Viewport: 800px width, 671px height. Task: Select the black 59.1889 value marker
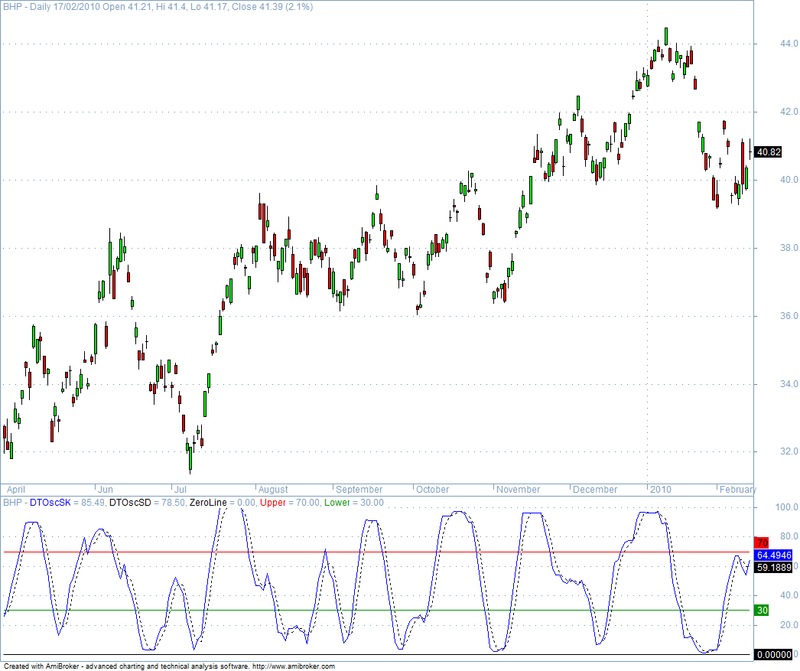[773, 567]
